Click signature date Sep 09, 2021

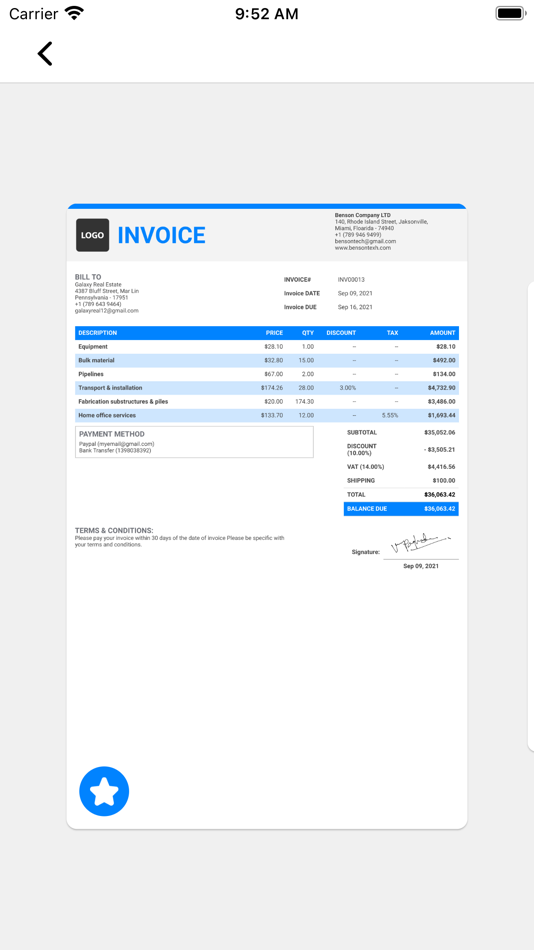point(421,566)
